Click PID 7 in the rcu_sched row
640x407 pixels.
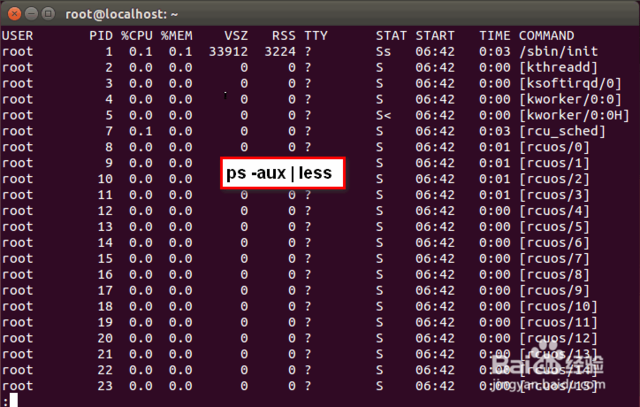[109, 131]
